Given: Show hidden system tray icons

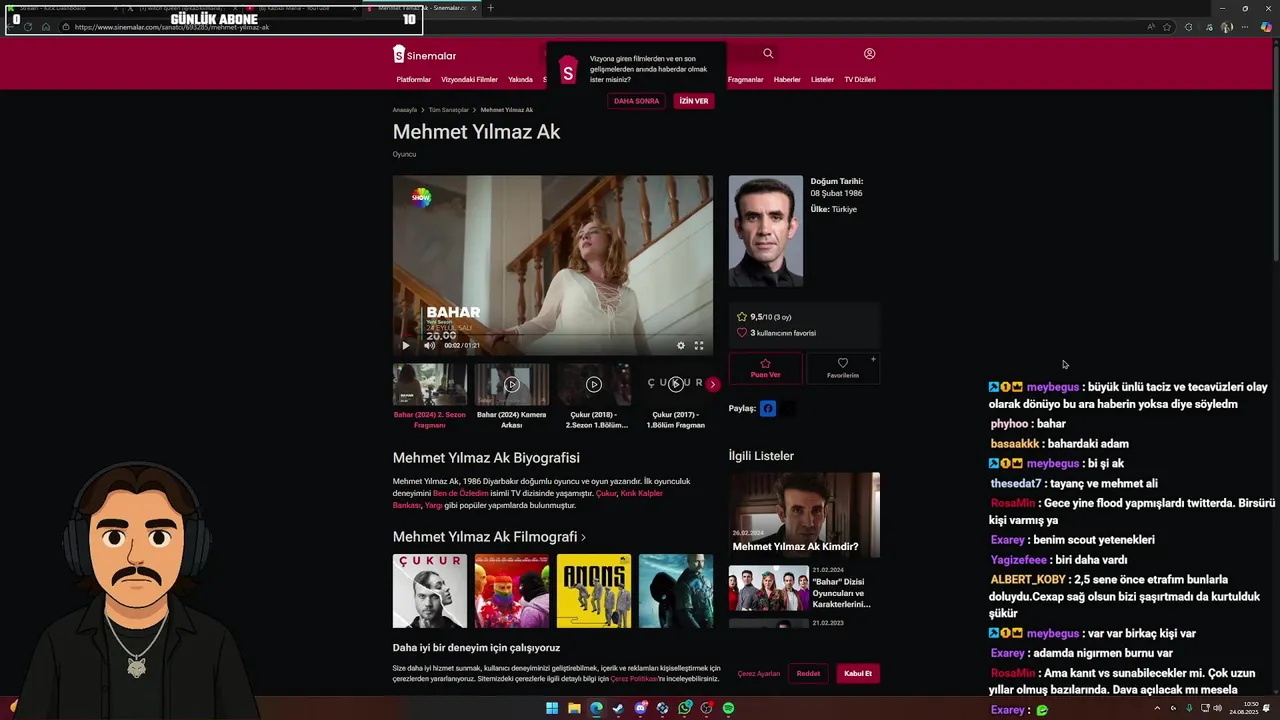Looking at the screenshot, I should tap(1157, 708).
